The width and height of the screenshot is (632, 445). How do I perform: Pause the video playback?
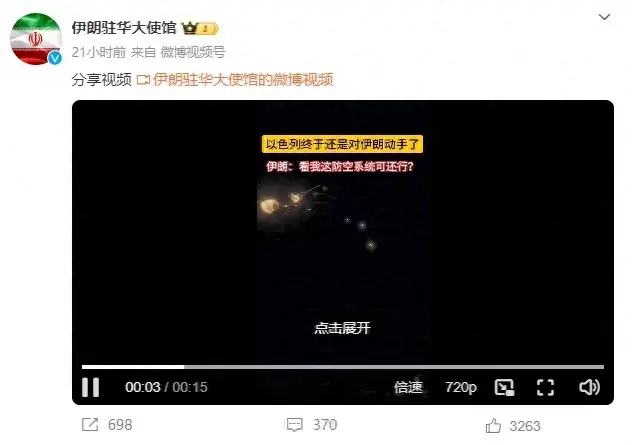tap(90, 387)
